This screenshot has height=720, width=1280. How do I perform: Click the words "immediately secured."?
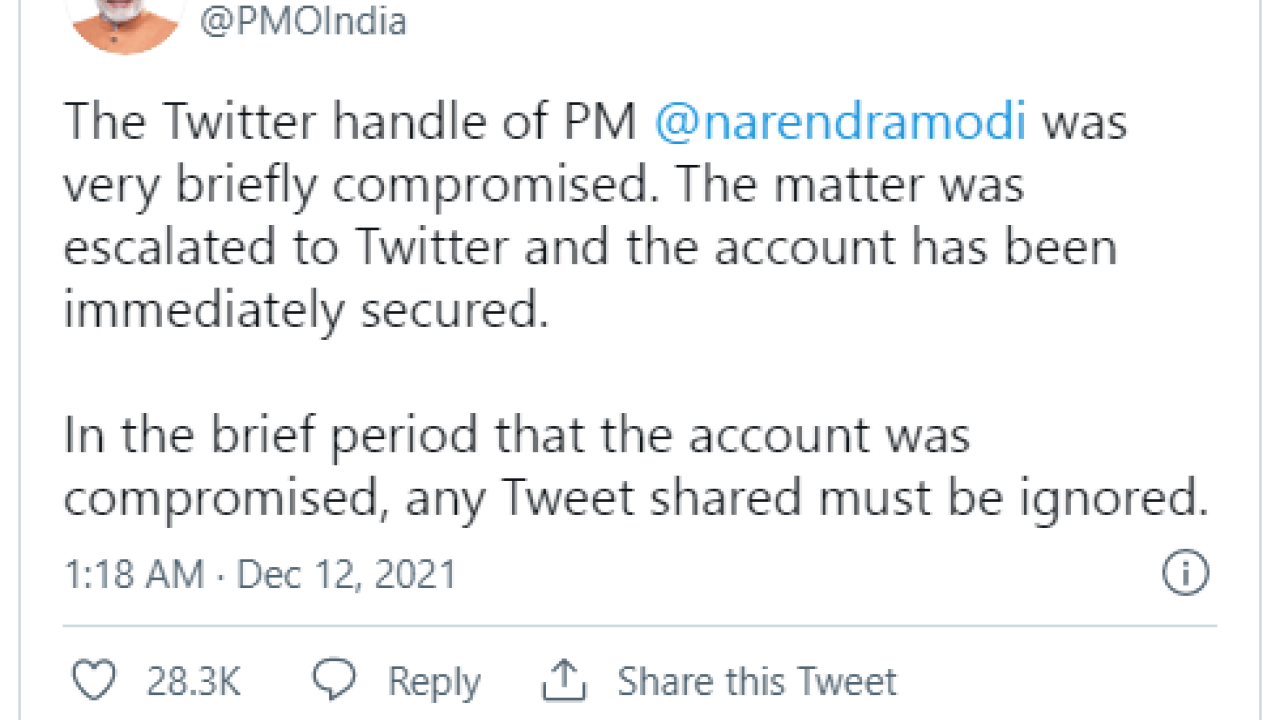(x=306, y=311)
